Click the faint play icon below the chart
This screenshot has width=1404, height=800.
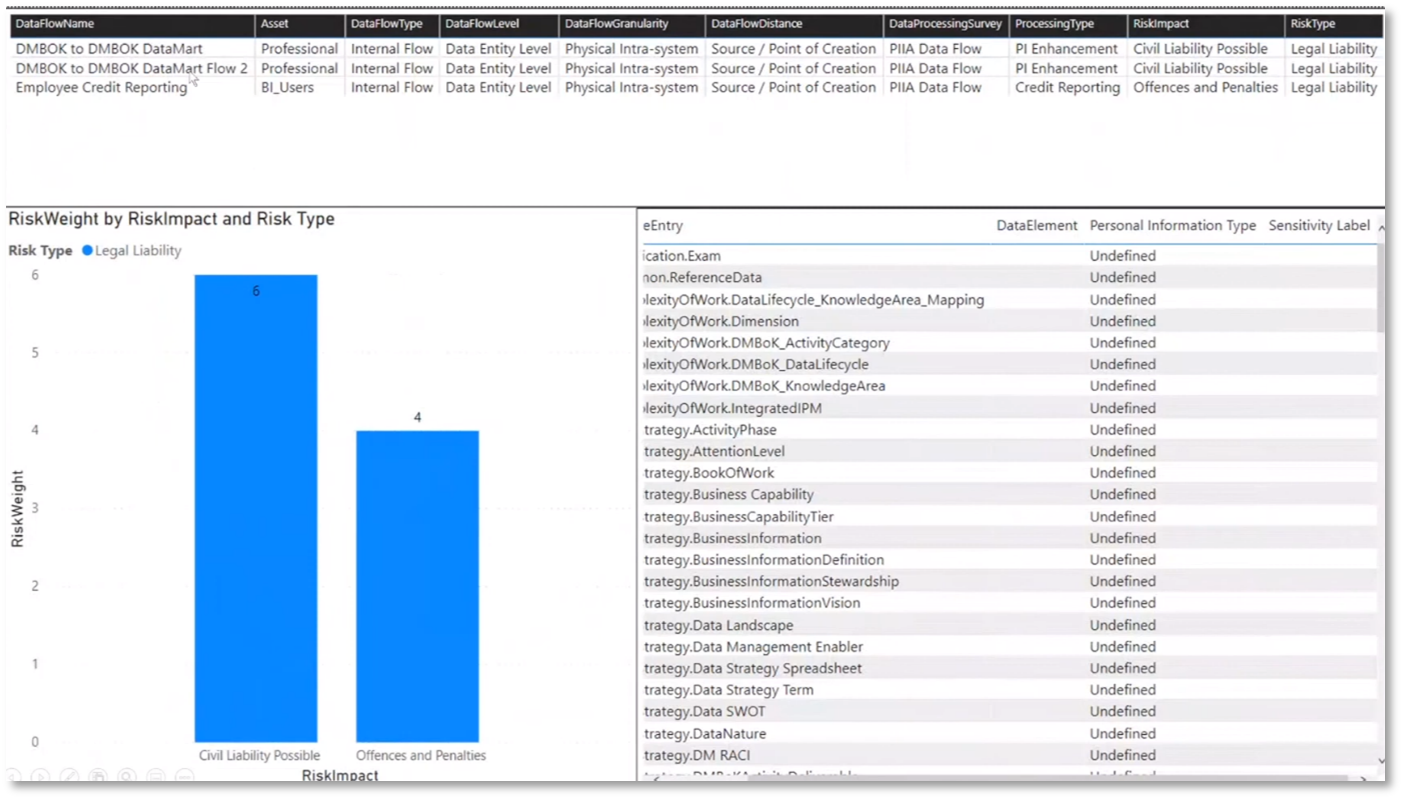40,776
